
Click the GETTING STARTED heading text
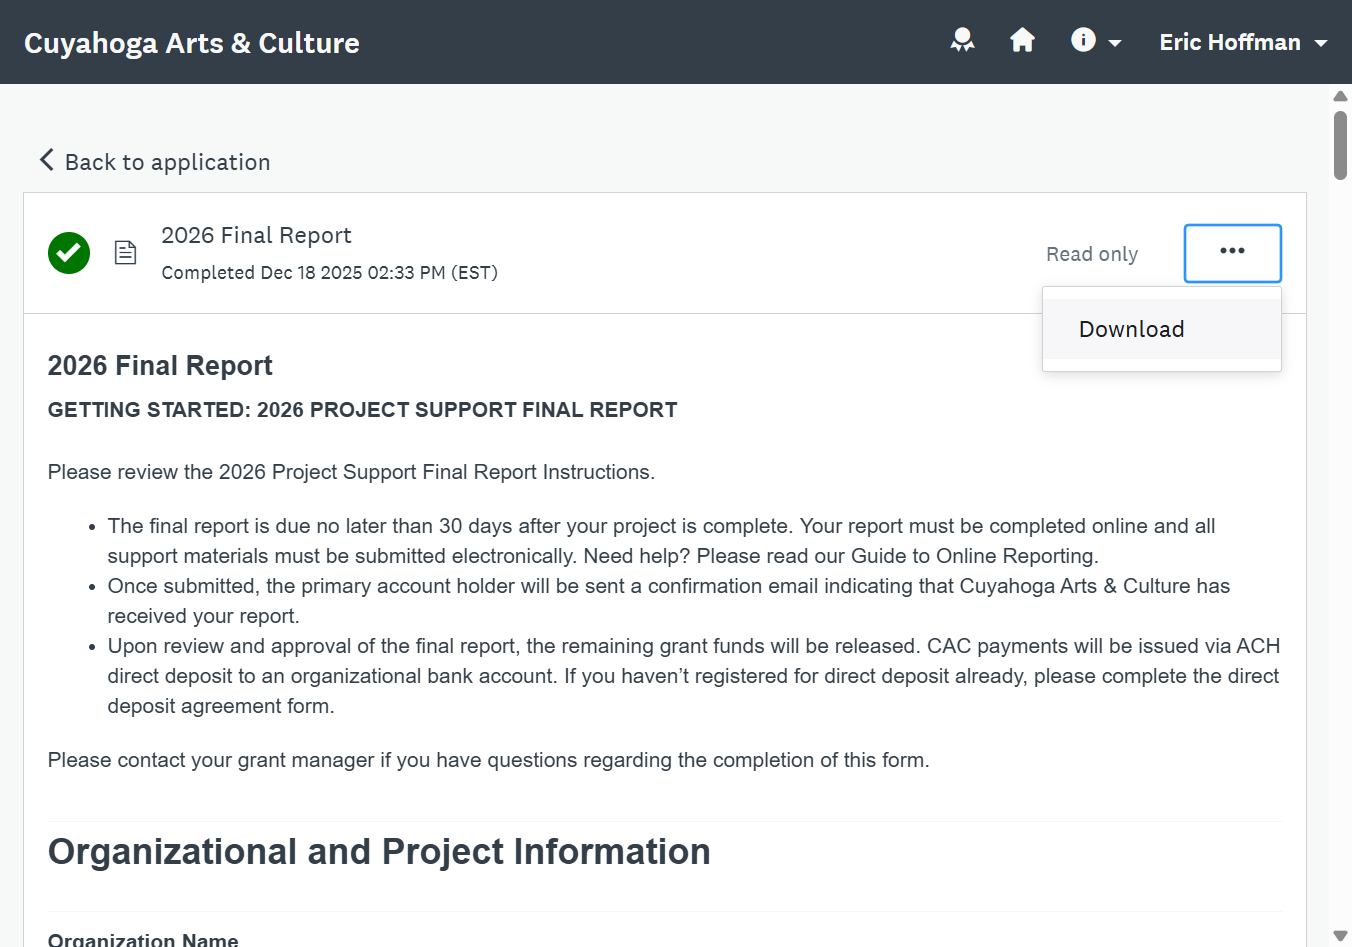click(362, 410)
